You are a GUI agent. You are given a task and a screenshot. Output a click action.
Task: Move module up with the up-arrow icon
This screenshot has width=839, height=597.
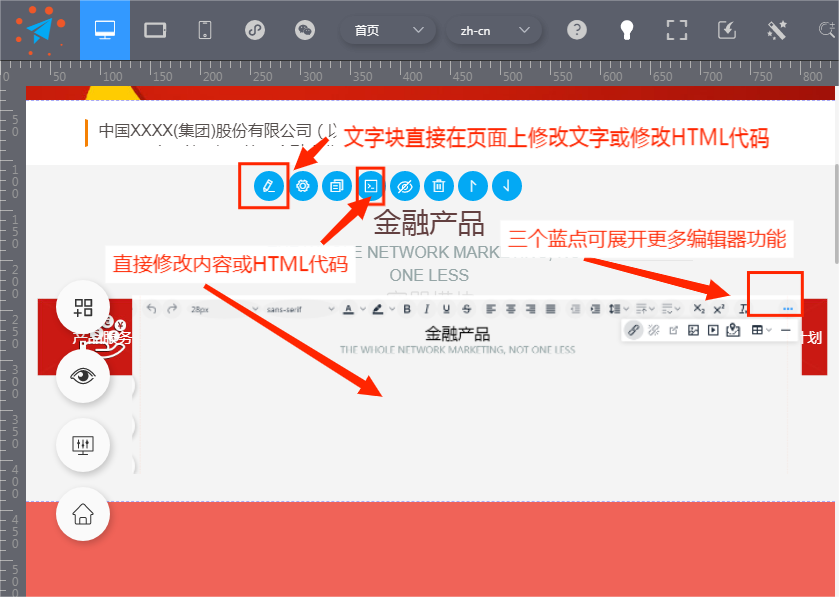(473, 186)
